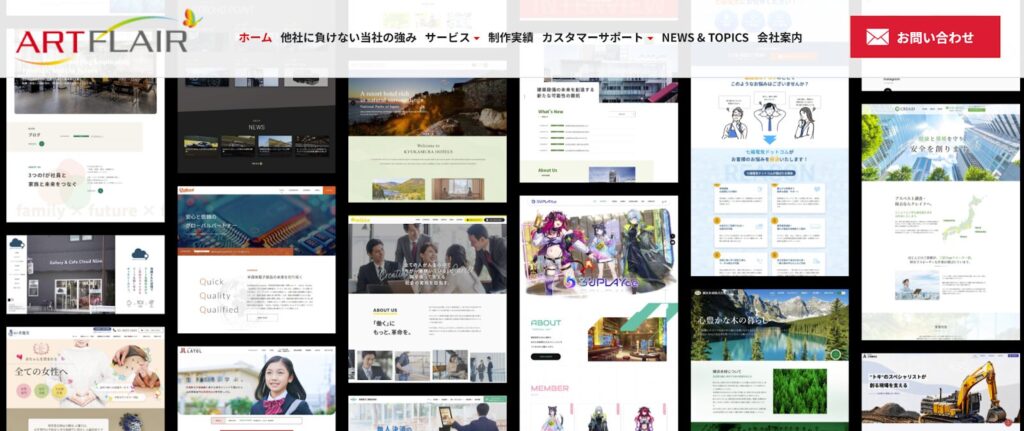This screenshot has width=1024, height=431.
Task: Open the schoolgirl LATEL site thumbnail
Action: point(257,389)
